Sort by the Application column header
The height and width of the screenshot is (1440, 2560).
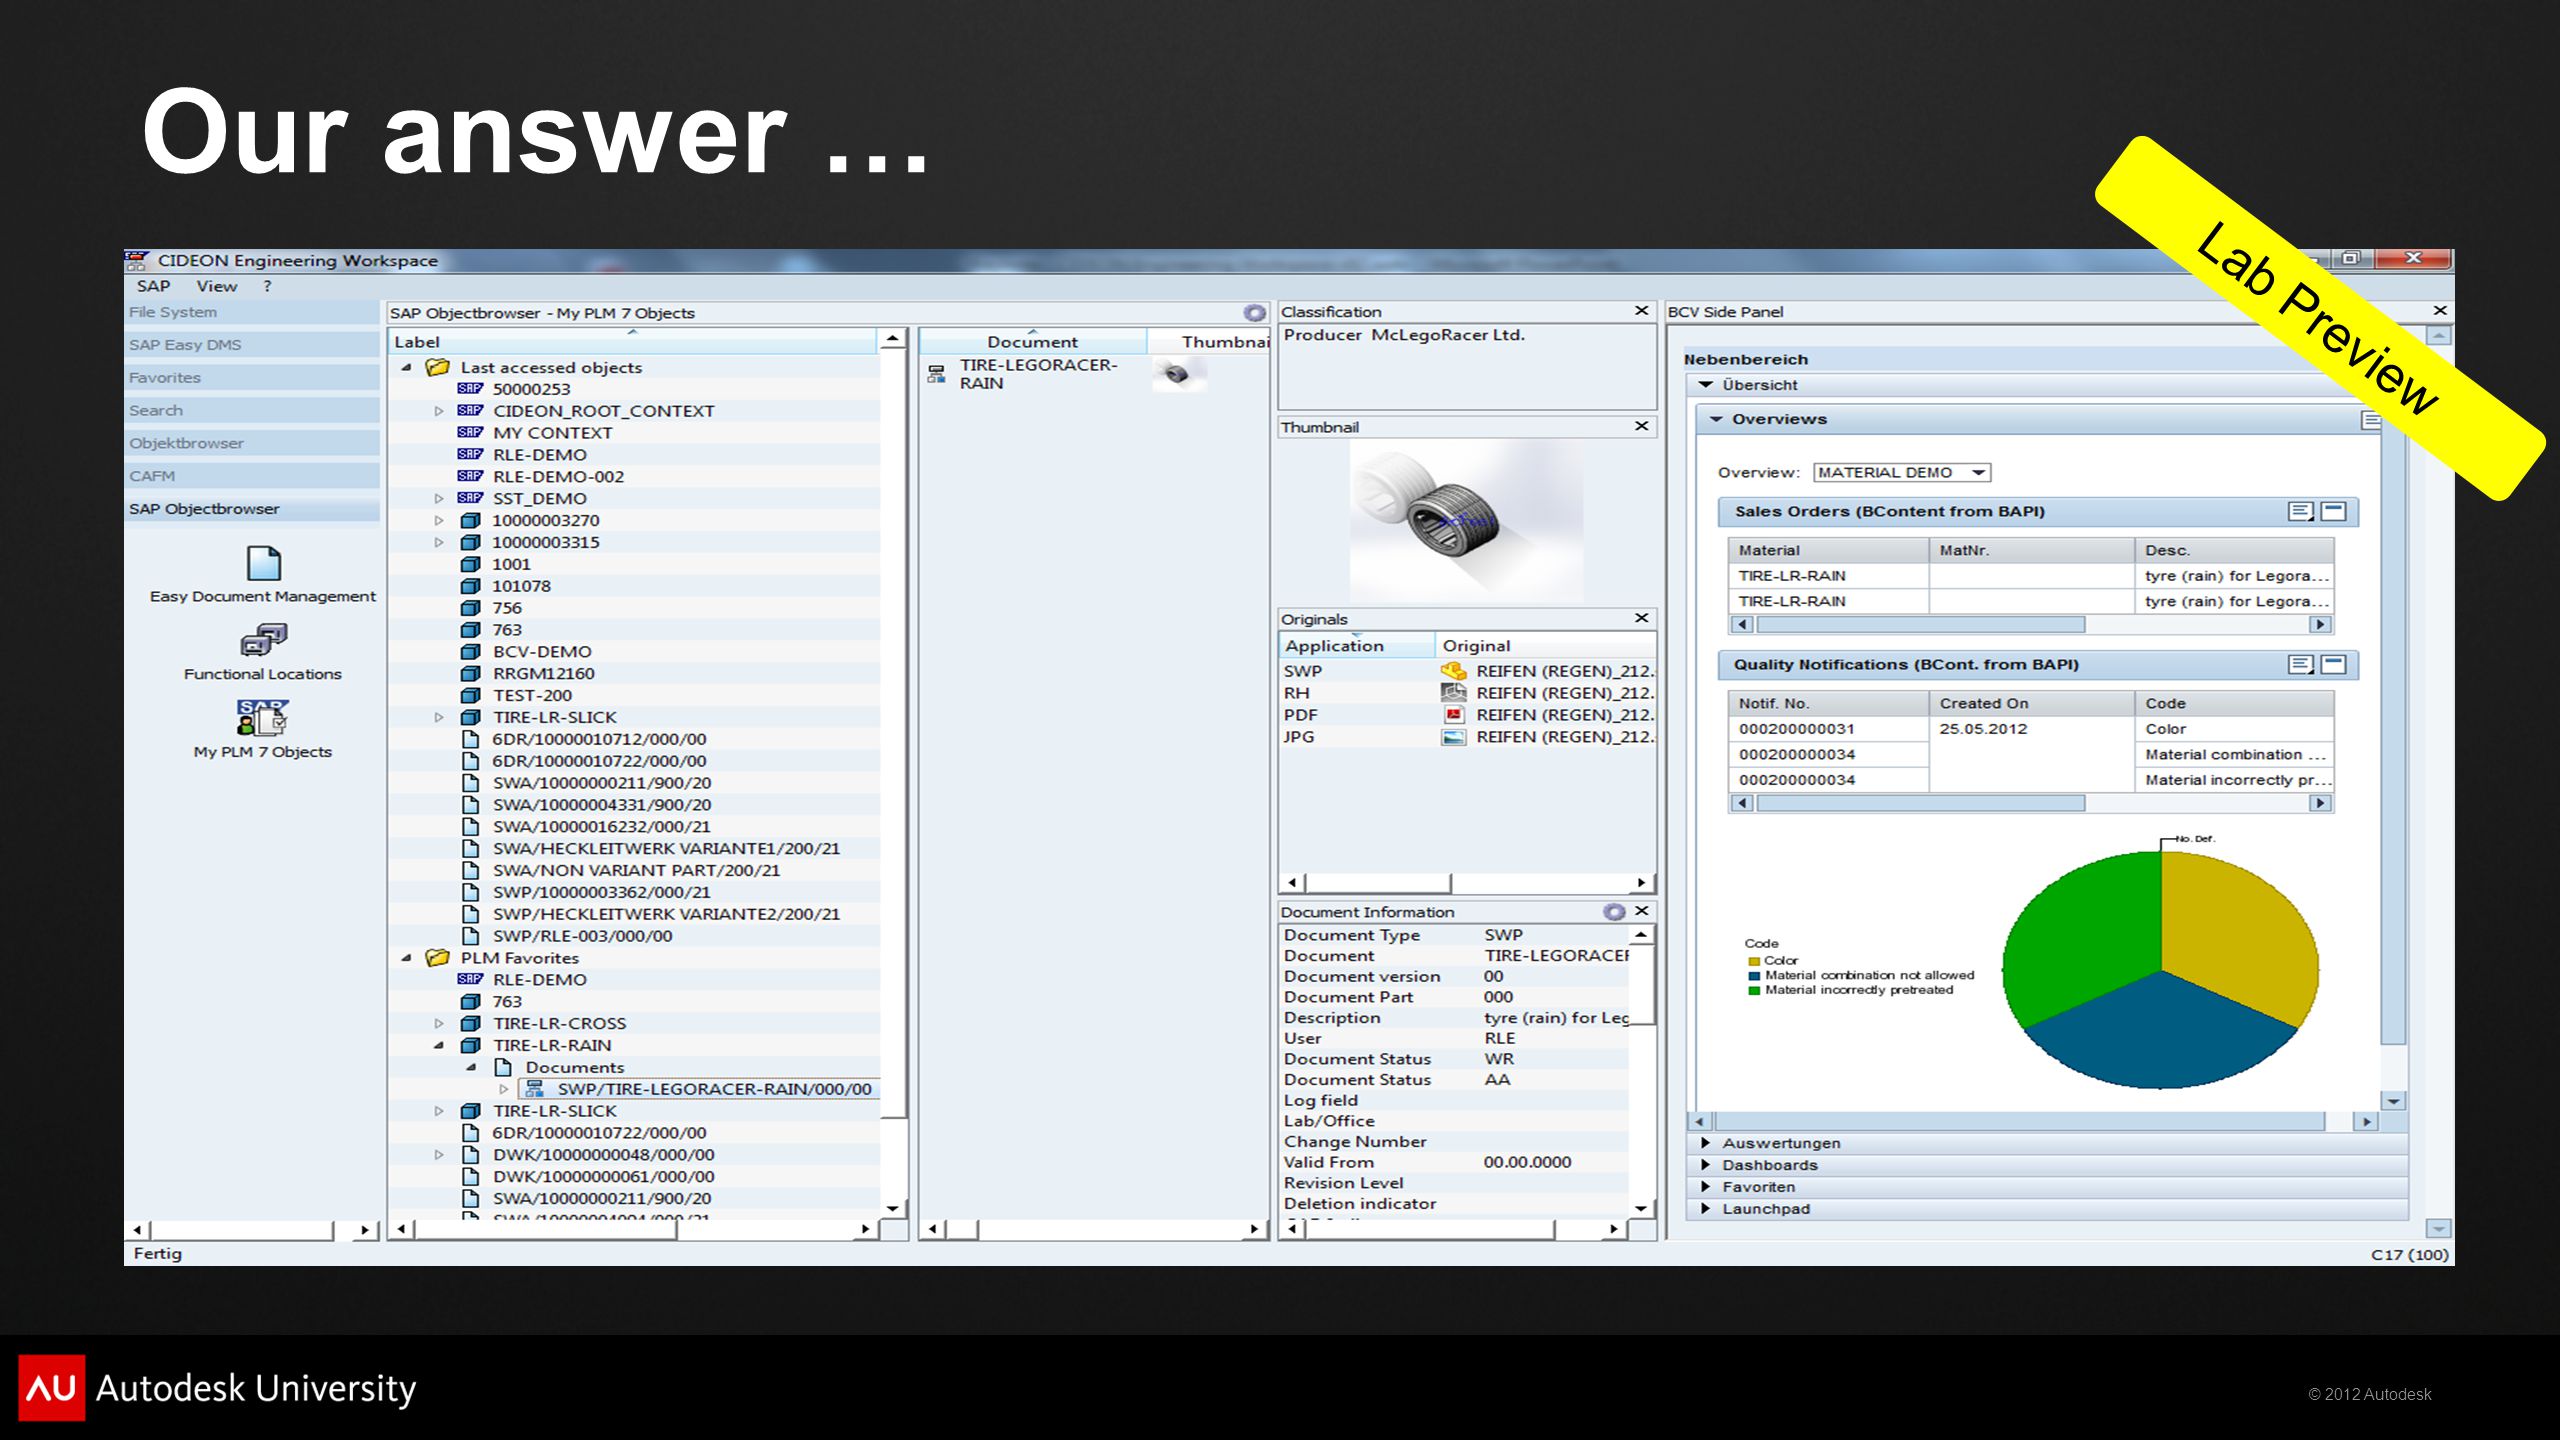[x=1357, y=646]
